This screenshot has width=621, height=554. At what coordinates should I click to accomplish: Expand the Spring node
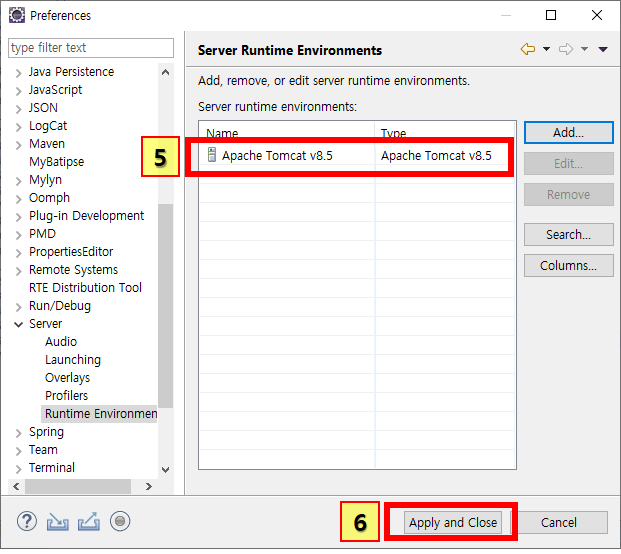tap(18, 433)
